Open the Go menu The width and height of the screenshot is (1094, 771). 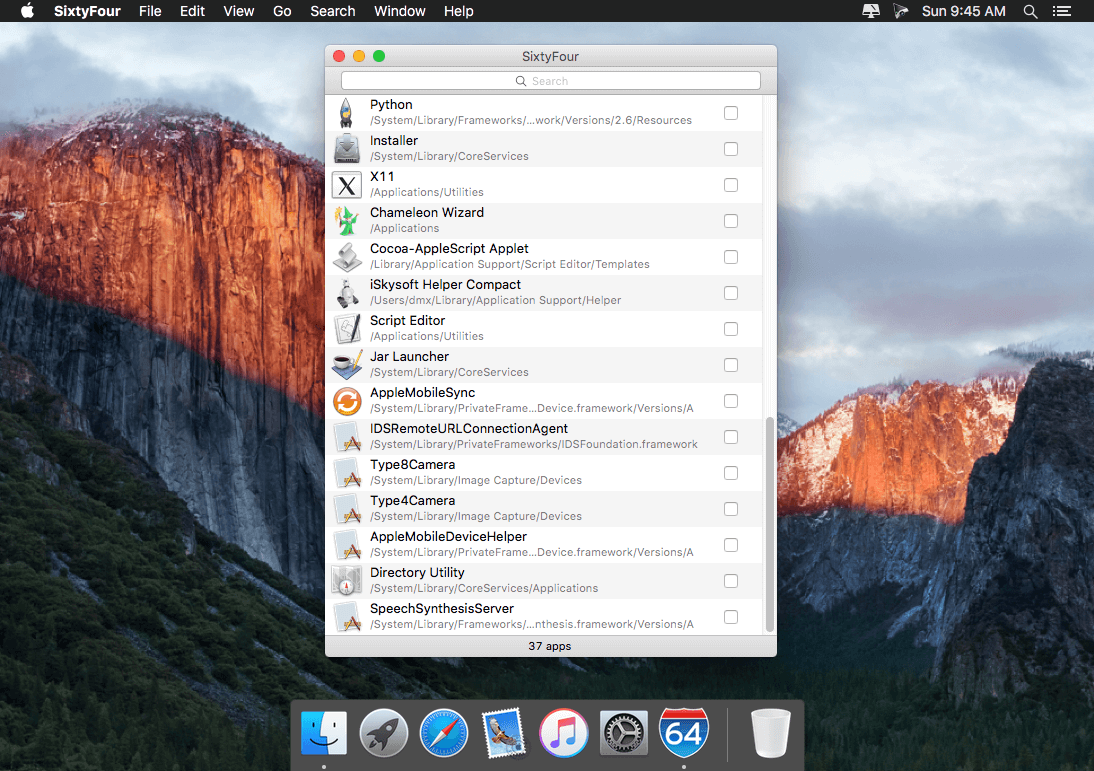[x=282, y=11]
